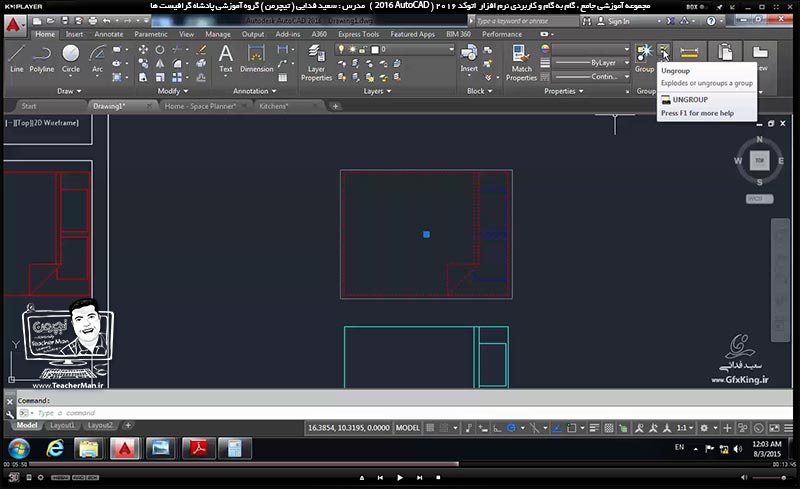Viewport: 800px width, 489px height.
Task: Choose the Move tool in Modify
Action: pyautogui.click(x=143, y=50)
